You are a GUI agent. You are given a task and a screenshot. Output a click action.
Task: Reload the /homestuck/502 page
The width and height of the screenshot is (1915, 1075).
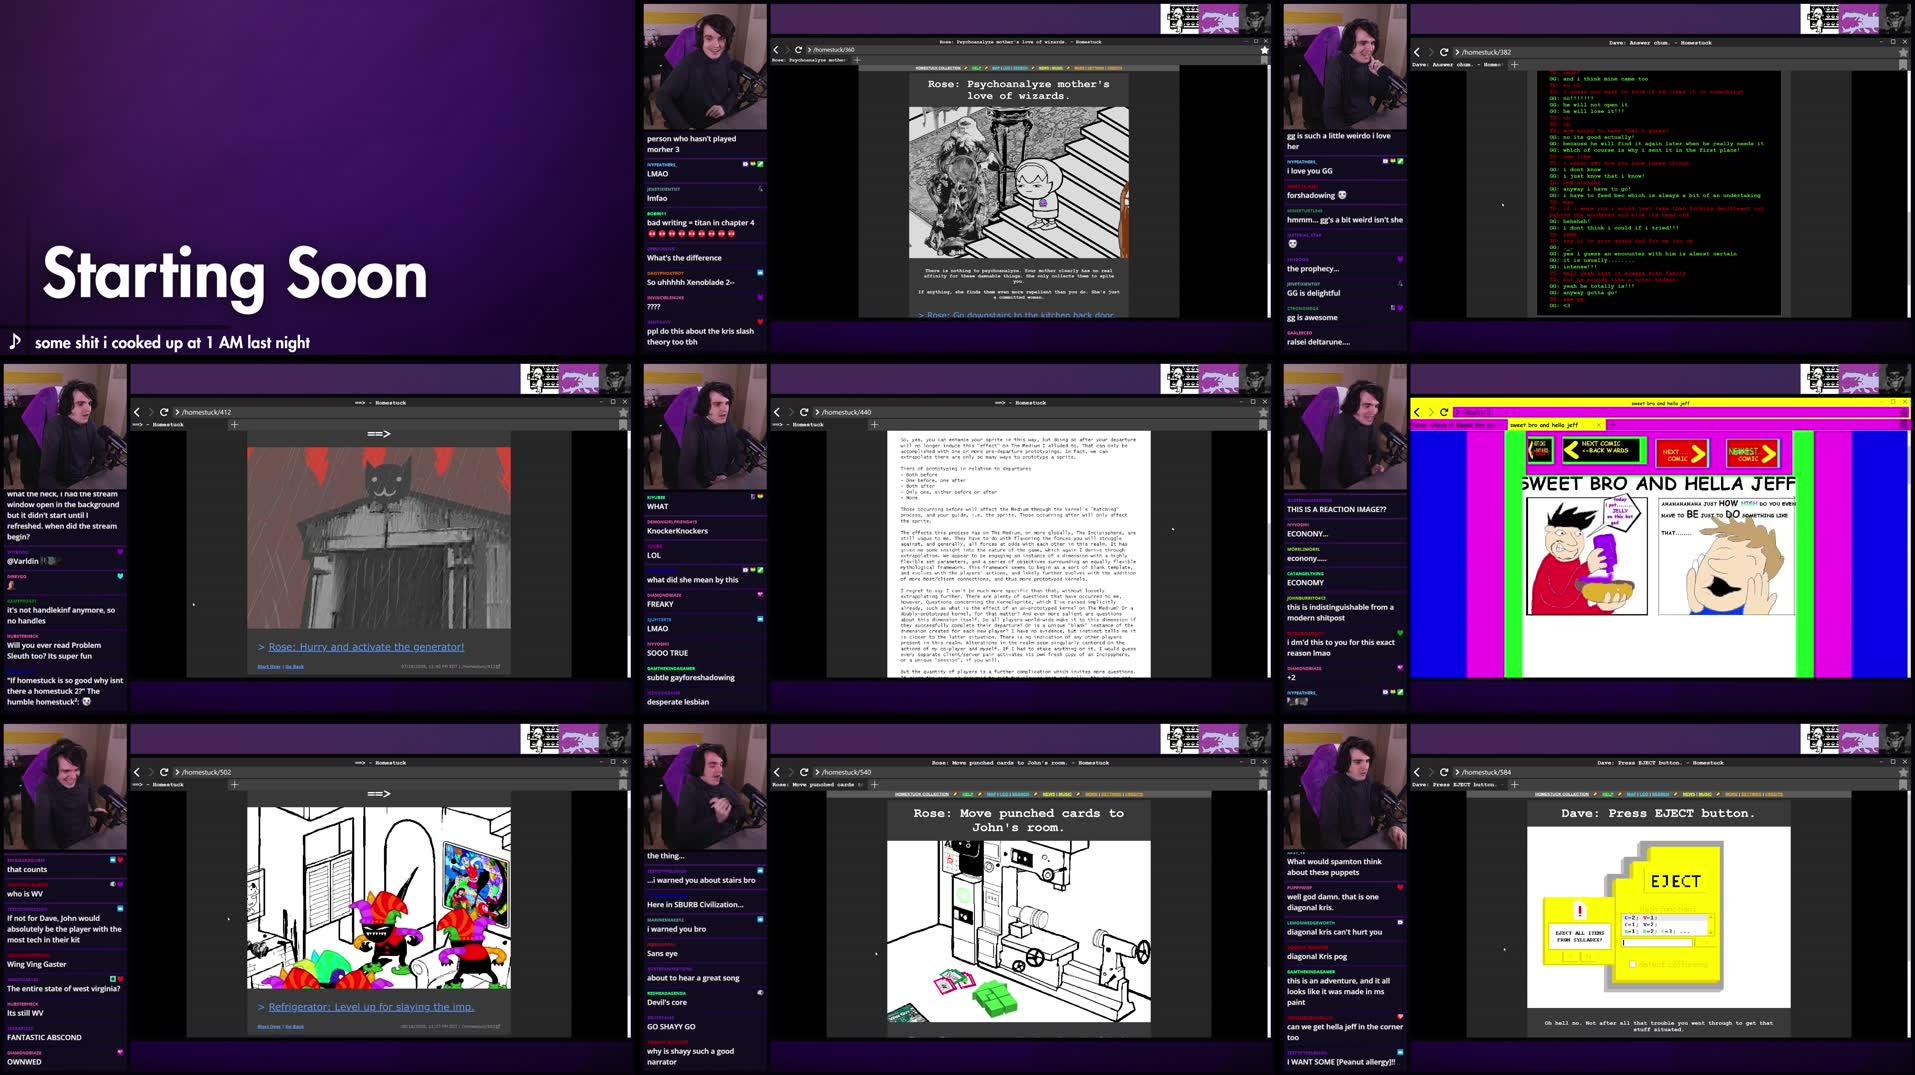tap(164, 772)
